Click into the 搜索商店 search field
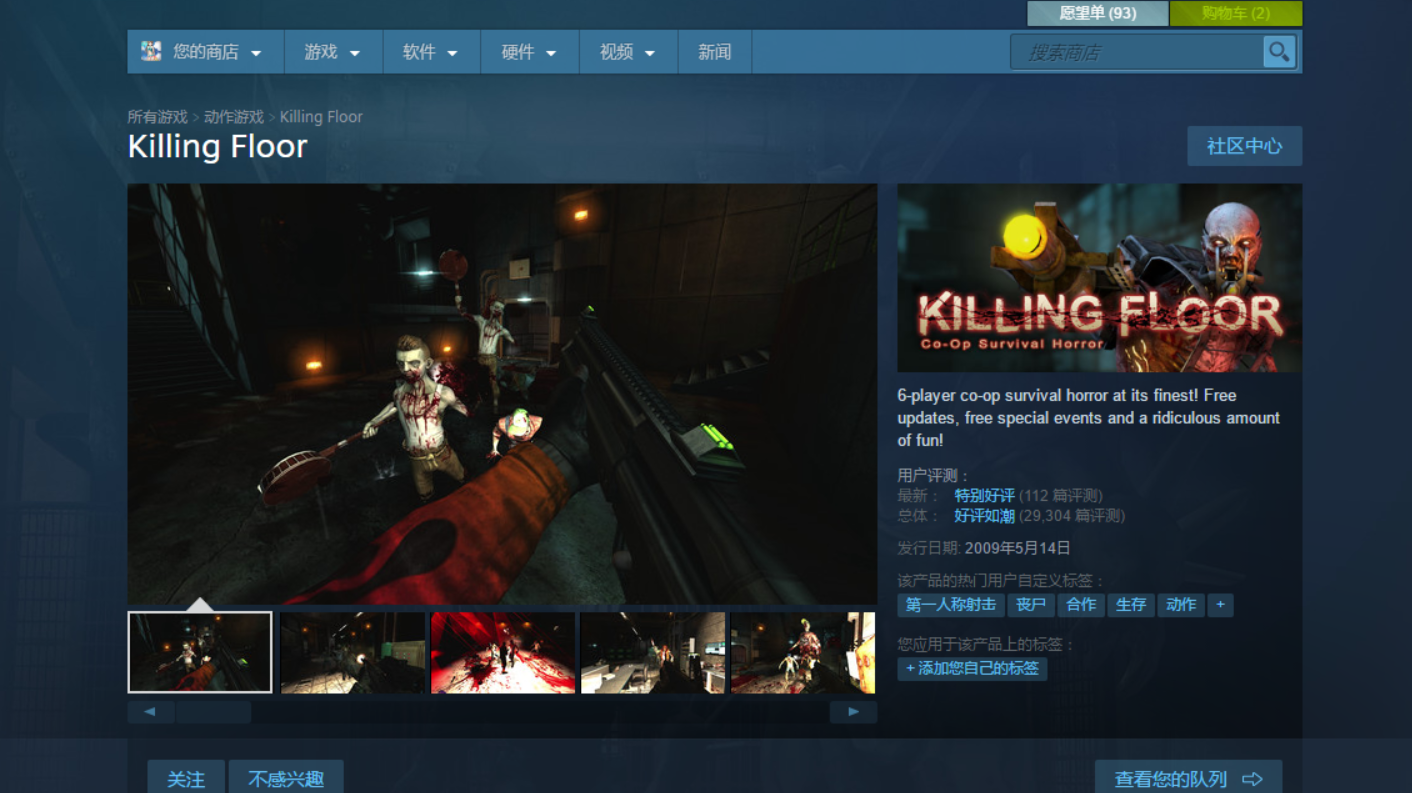The height and width of the screenshot is (793, 1412). point(1138,52)
